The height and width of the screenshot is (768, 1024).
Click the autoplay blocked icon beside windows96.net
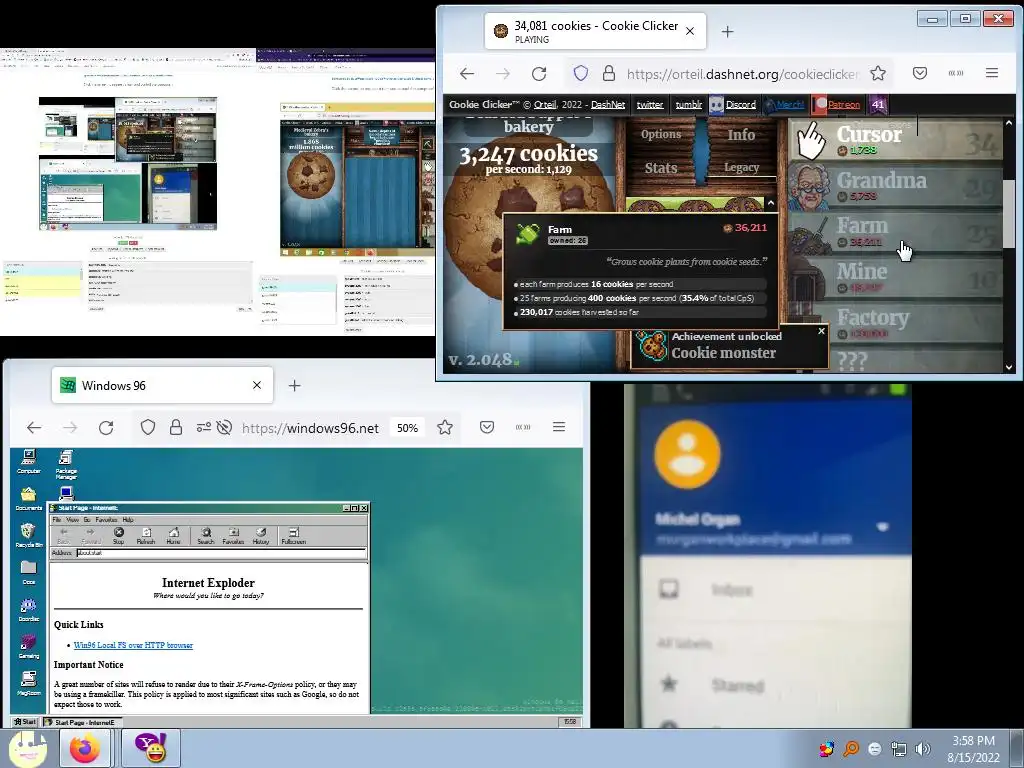point(224,428)
